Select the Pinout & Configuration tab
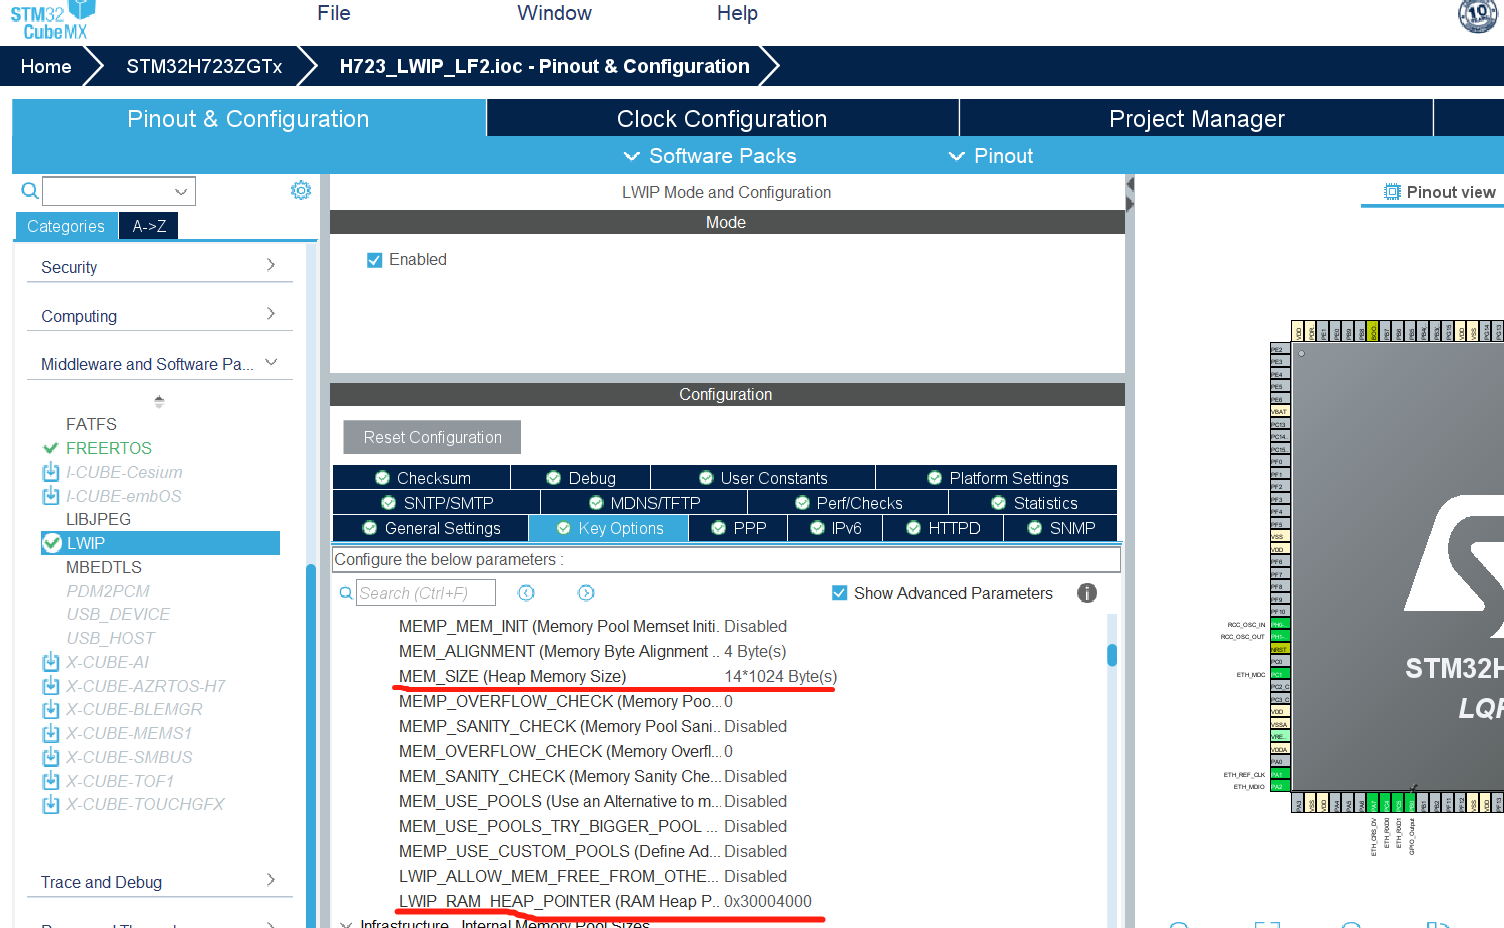This screenshot has width=1504, height=928. pos(248,118)
